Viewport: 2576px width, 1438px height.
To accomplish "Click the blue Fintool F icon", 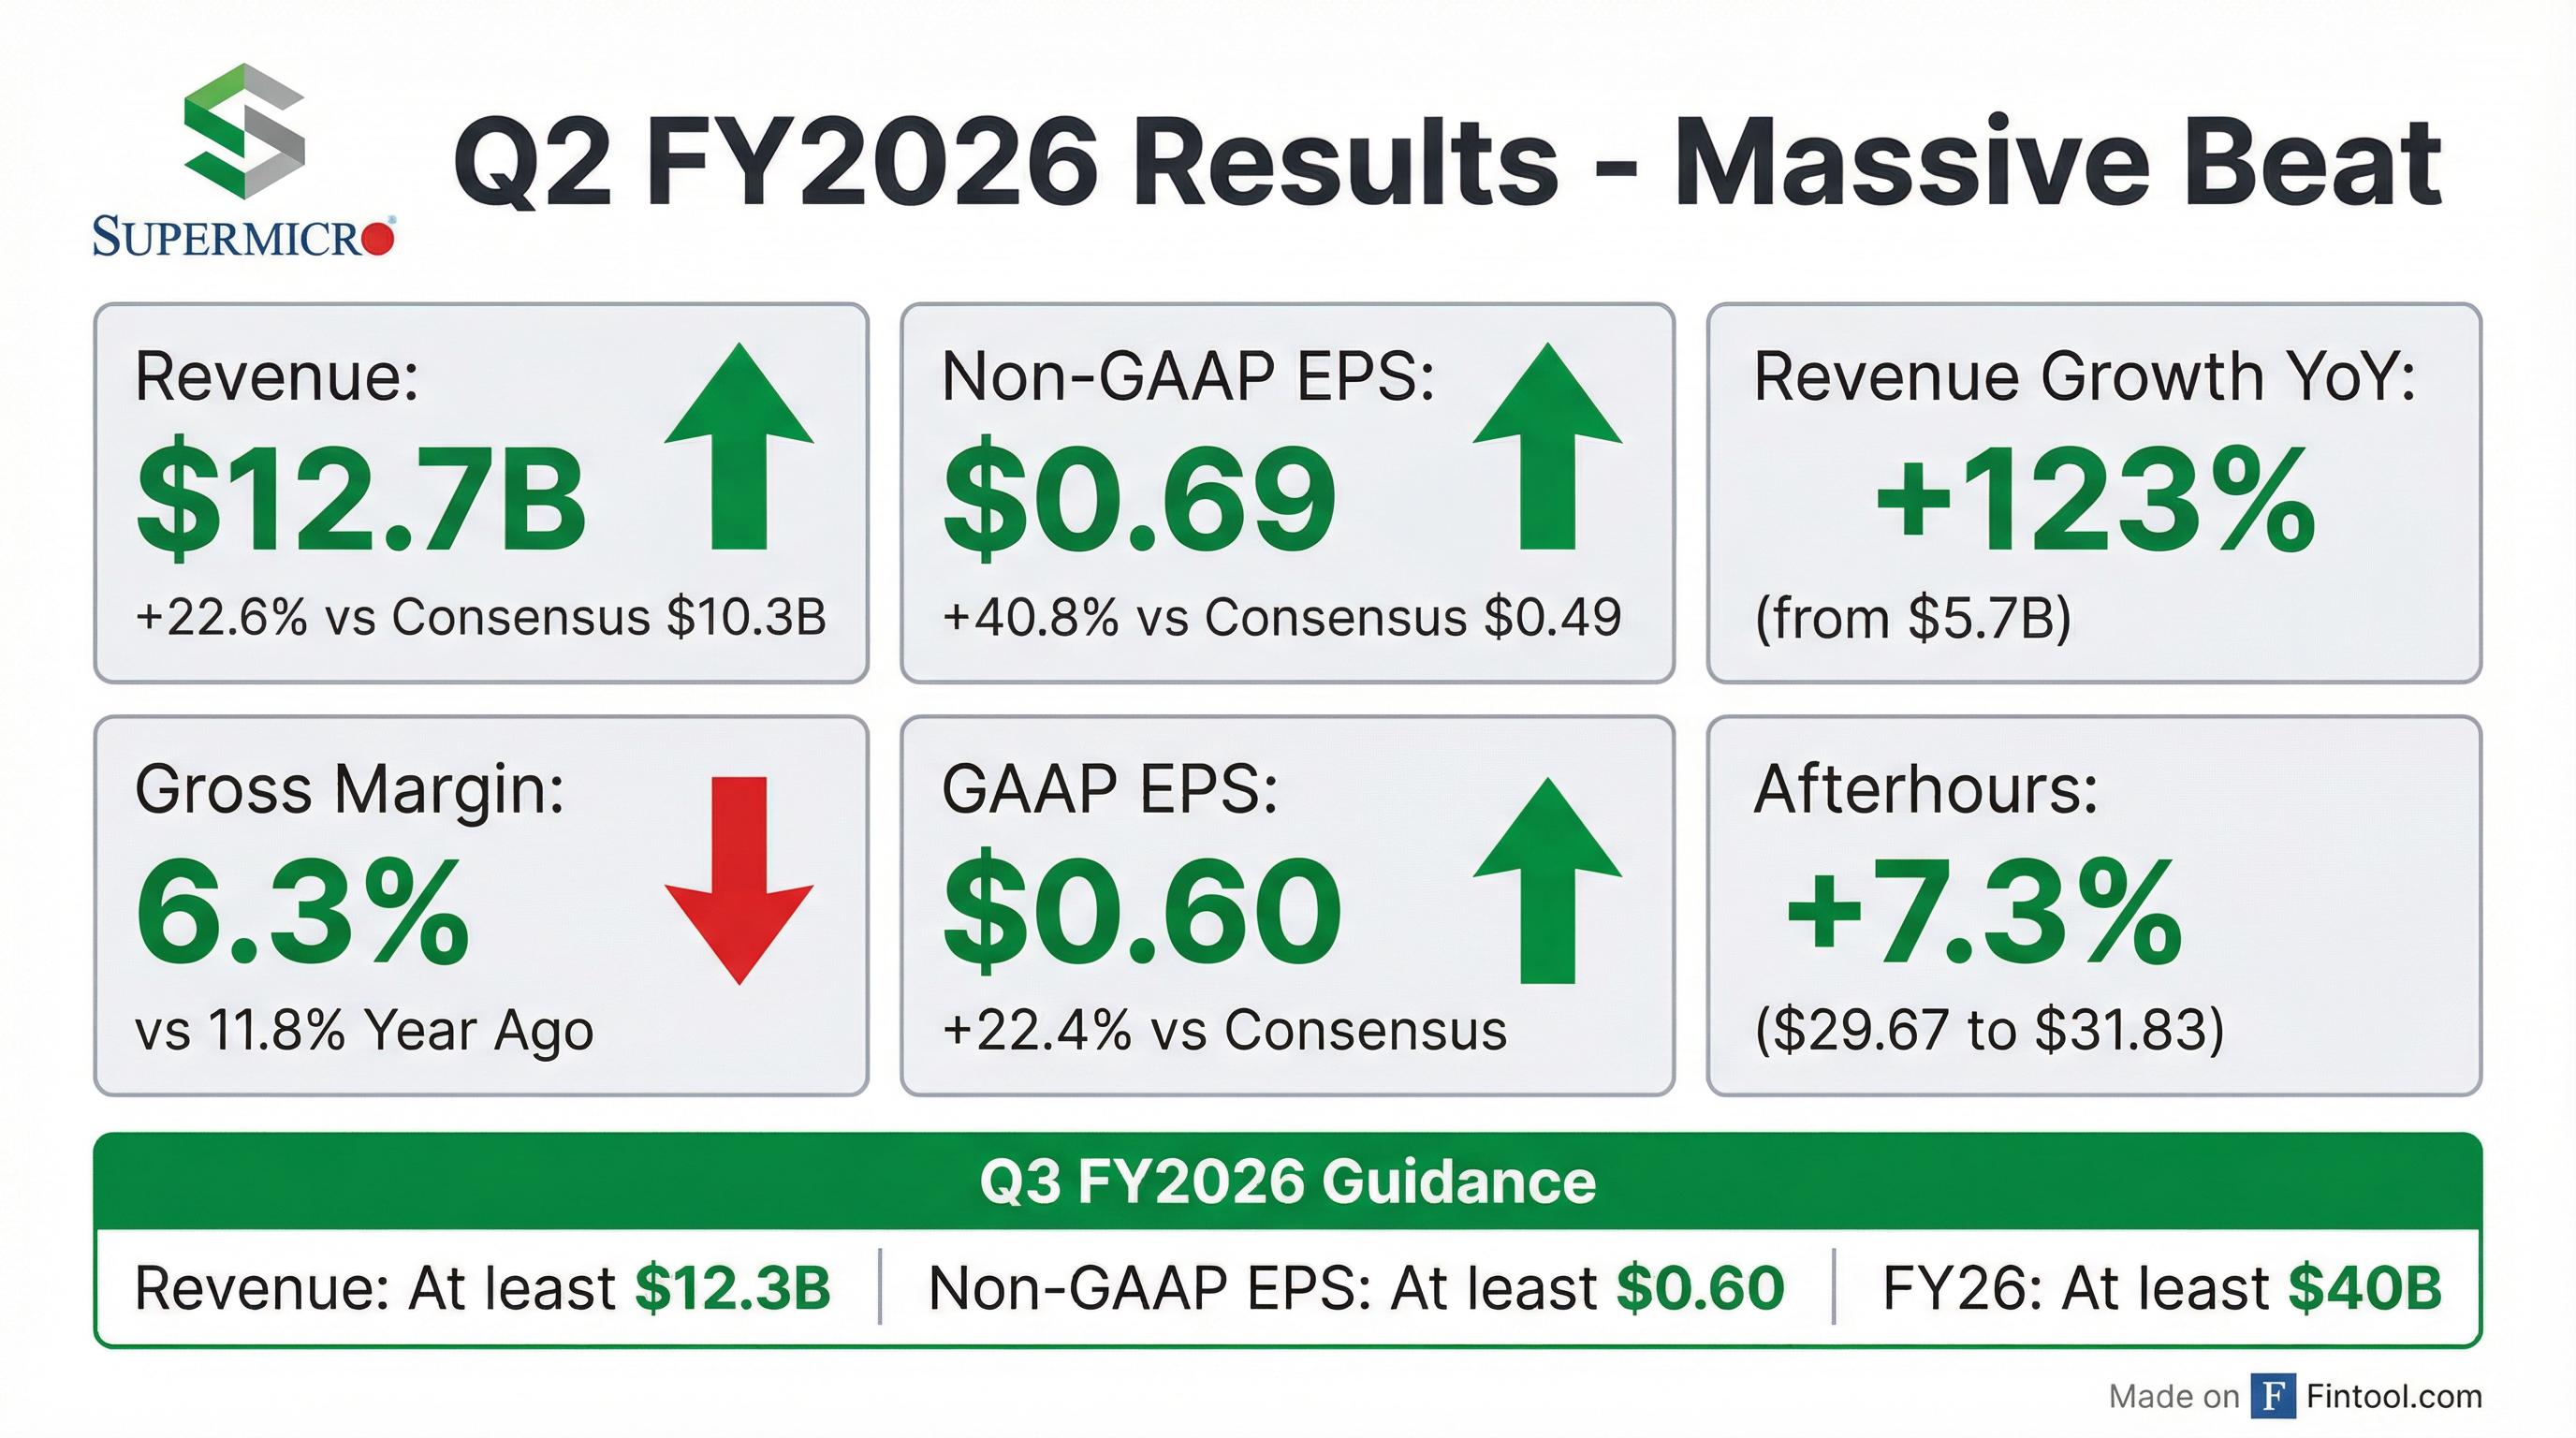I will click(2273, 1396).
